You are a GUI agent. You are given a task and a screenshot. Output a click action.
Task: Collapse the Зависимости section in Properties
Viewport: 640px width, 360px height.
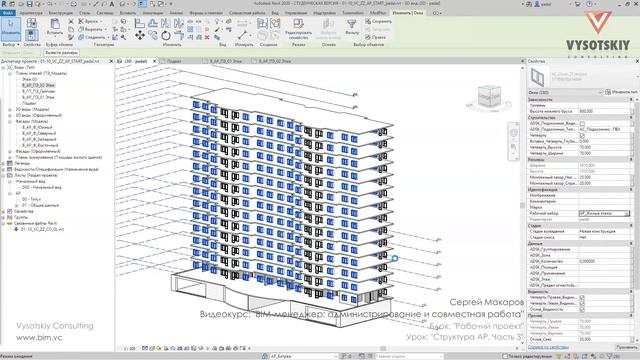[631, 100]
